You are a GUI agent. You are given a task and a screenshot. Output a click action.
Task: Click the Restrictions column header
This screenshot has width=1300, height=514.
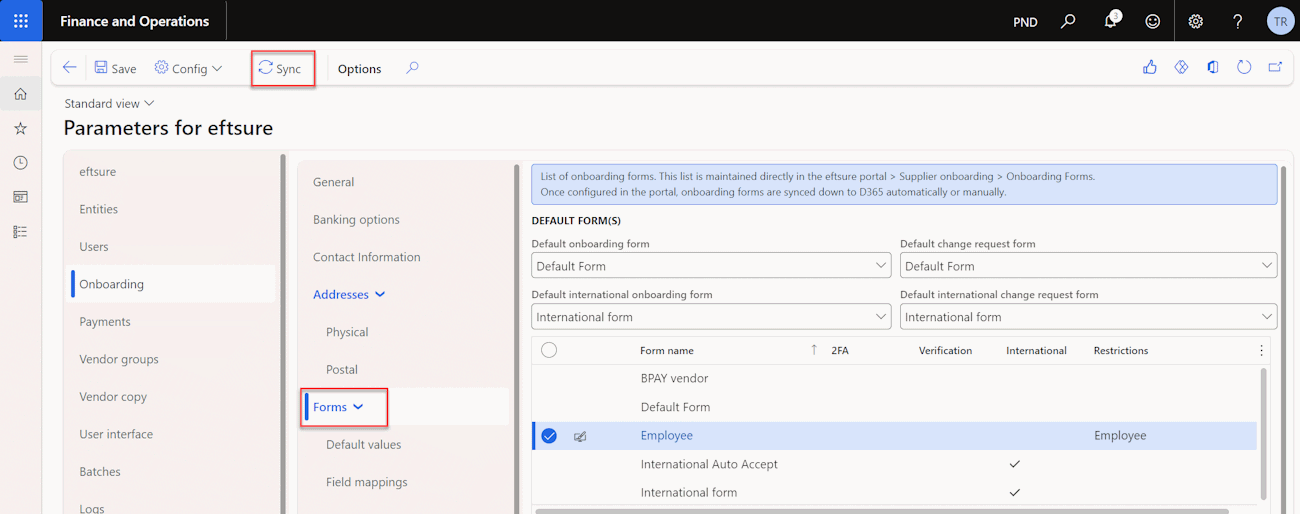click(1120, 350)
